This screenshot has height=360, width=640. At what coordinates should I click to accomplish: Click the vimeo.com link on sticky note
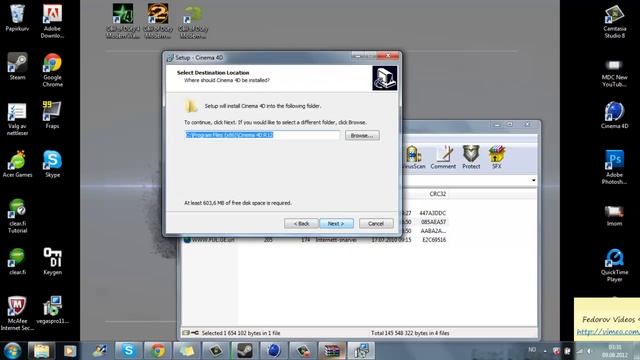click(608, 332)
